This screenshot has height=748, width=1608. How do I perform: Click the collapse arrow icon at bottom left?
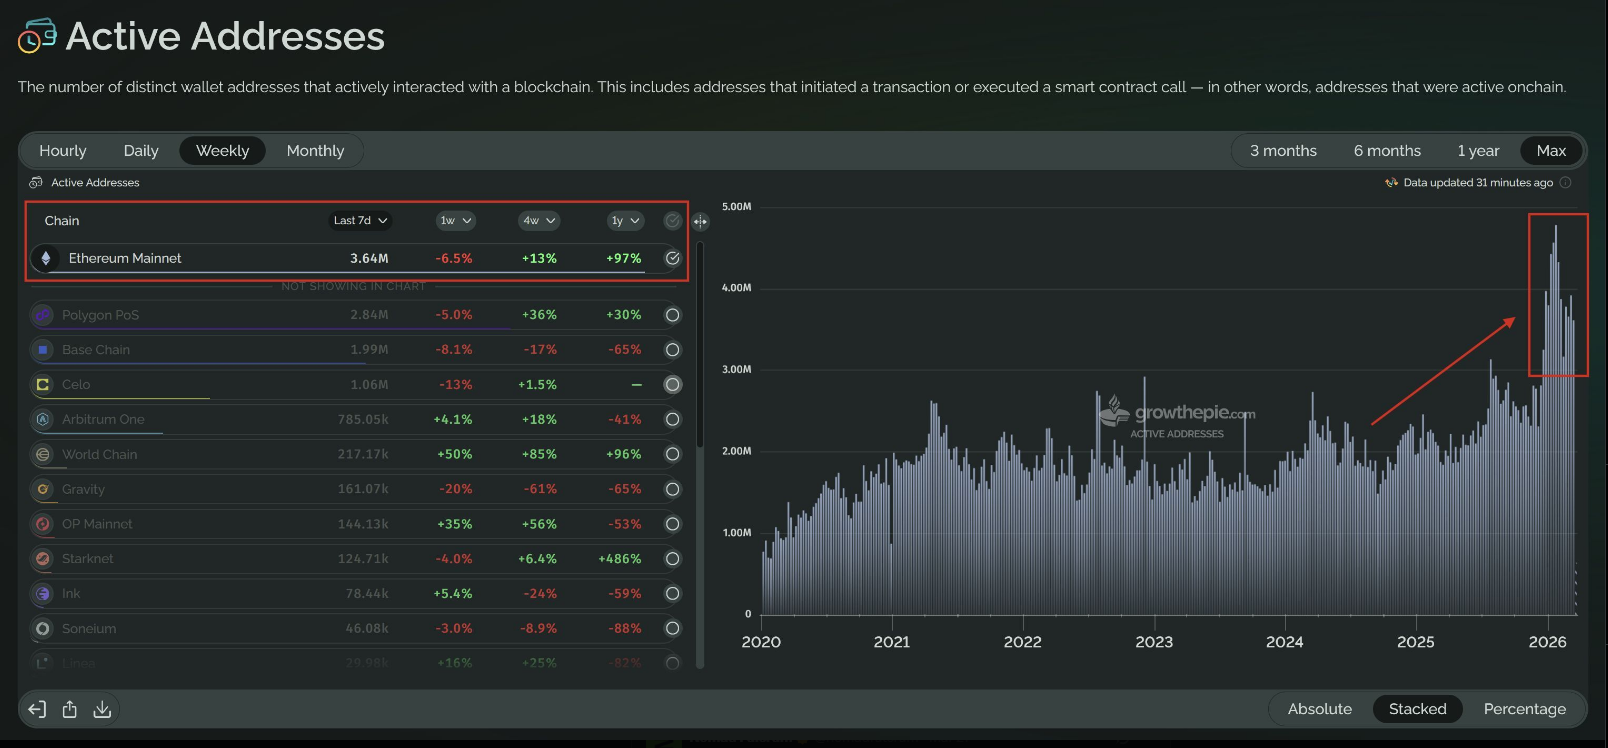click(x=37, y=709)
